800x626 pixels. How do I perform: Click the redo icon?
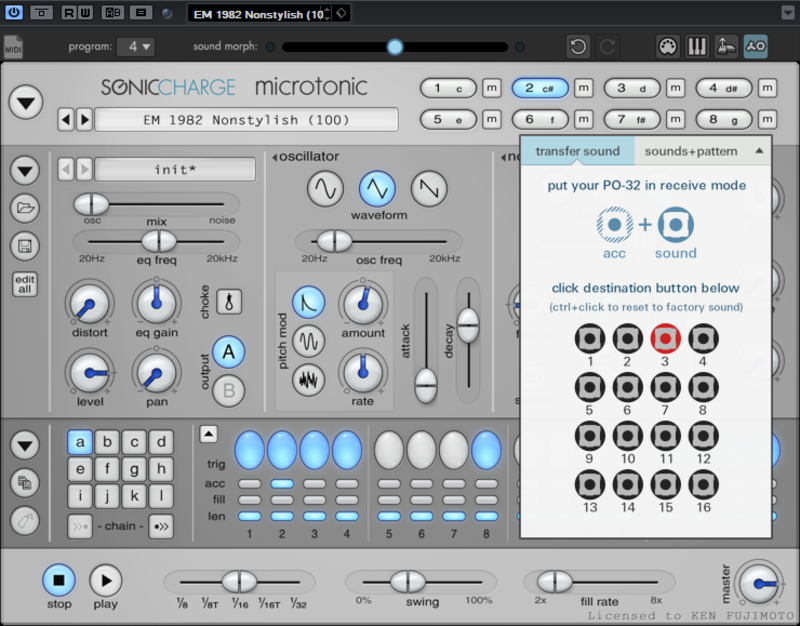(x=607, y=47)
